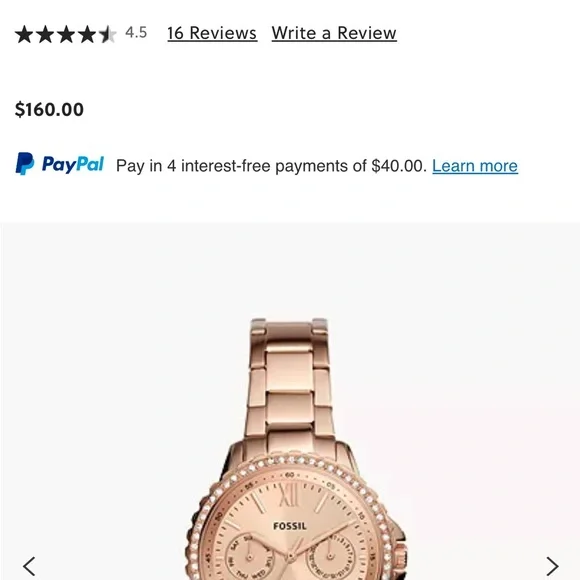Click the $160.00 price
The image size is (580, 580).
[x=49, y=109]
